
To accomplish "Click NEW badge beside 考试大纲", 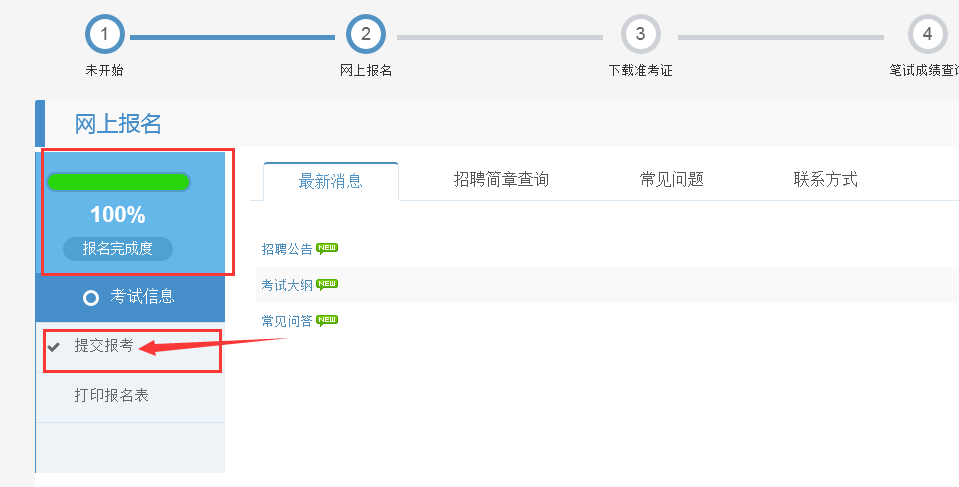I will pos(327,284).
